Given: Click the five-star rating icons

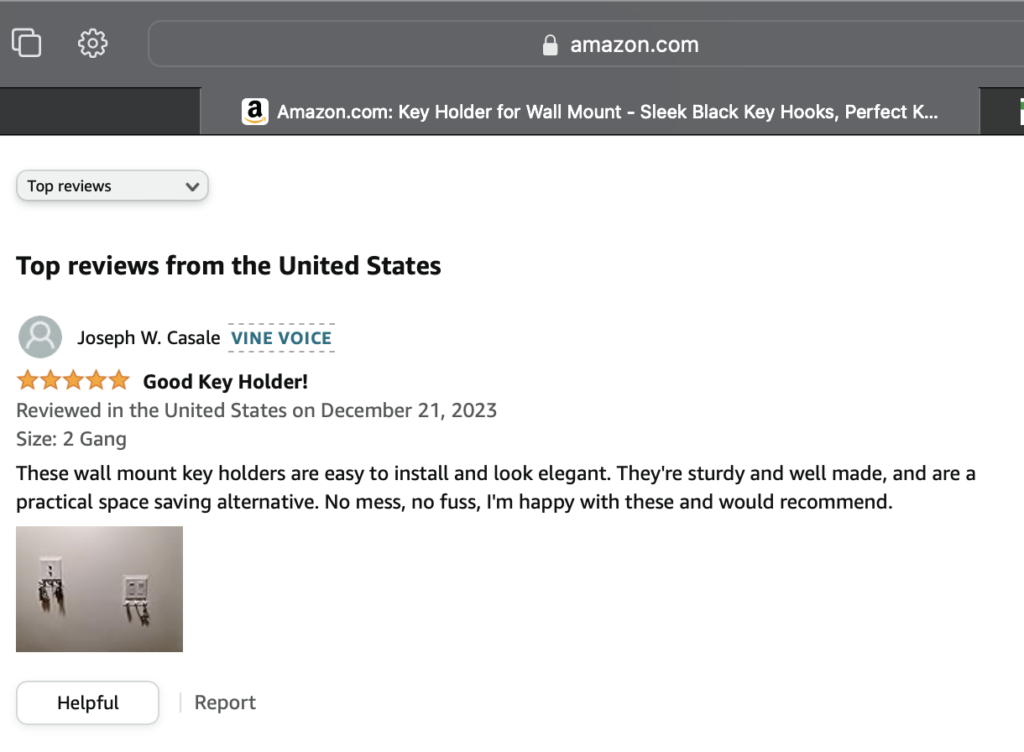Looking at the screenshot, I should (73, 380).
